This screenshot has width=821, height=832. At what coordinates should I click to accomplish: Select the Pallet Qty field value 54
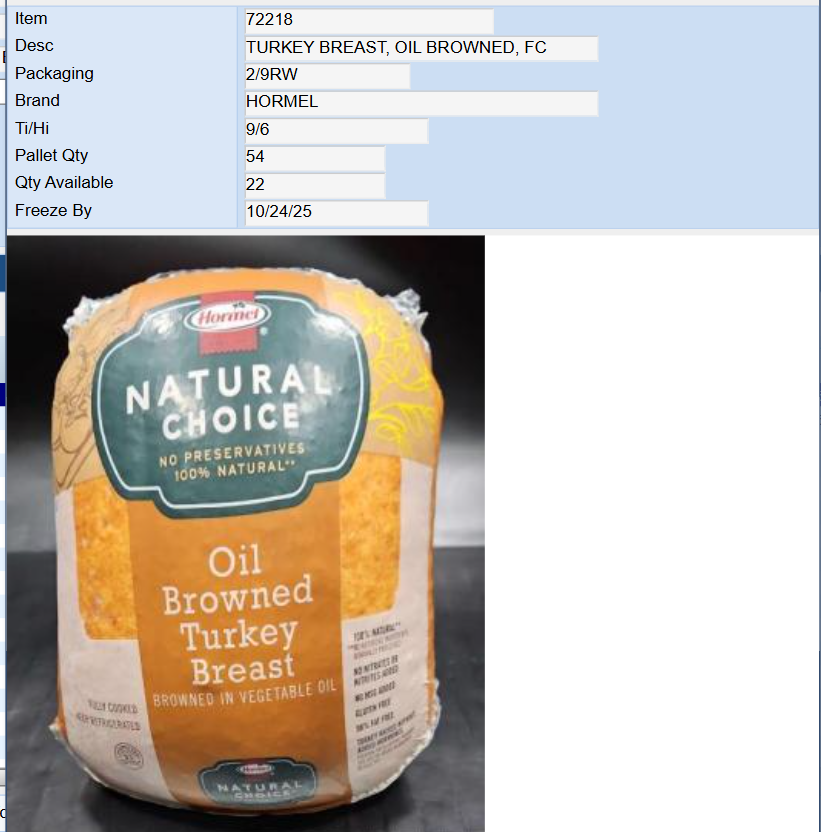click(315, 157)
